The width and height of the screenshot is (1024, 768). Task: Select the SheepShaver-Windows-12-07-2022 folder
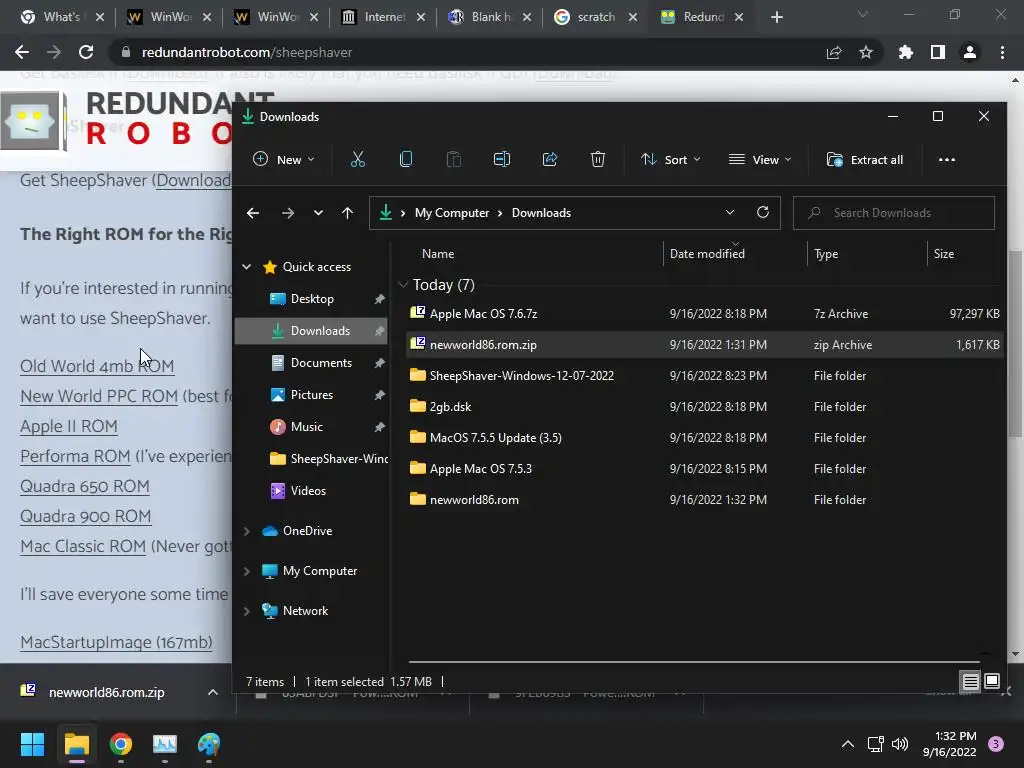[x=704, y=376]
